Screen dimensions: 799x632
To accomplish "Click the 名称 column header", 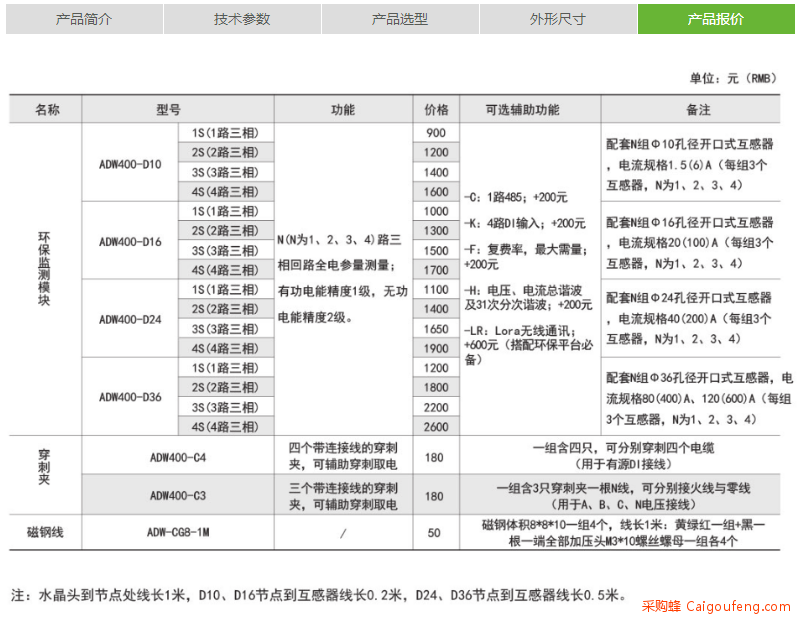I will (x=46, y=109).
